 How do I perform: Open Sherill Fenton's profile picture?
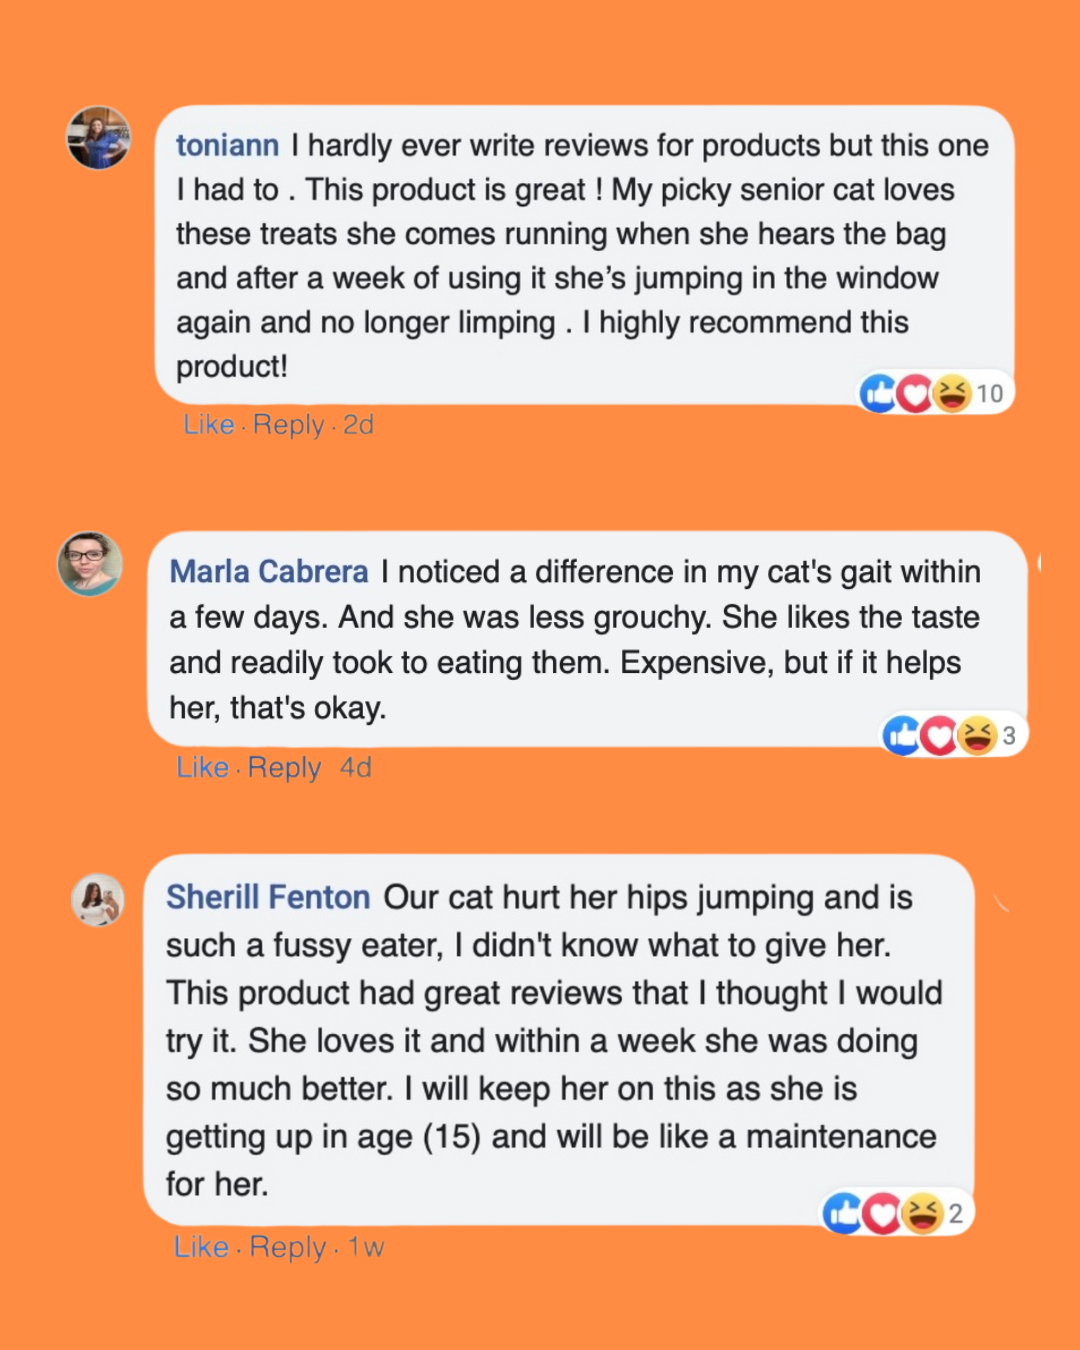tap(98, 900)
